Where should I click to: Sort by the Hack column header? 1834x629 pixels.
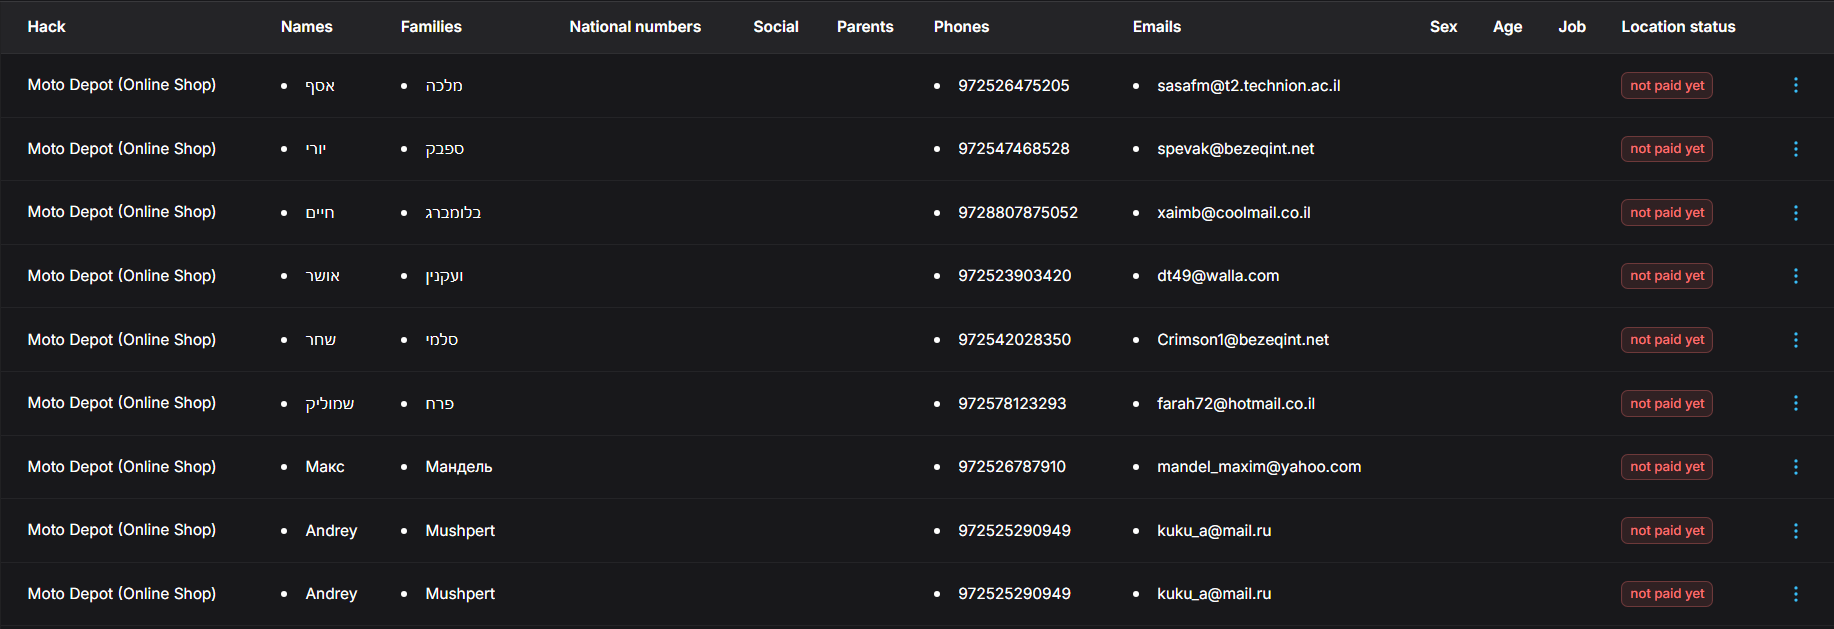[x=46, y=27]
